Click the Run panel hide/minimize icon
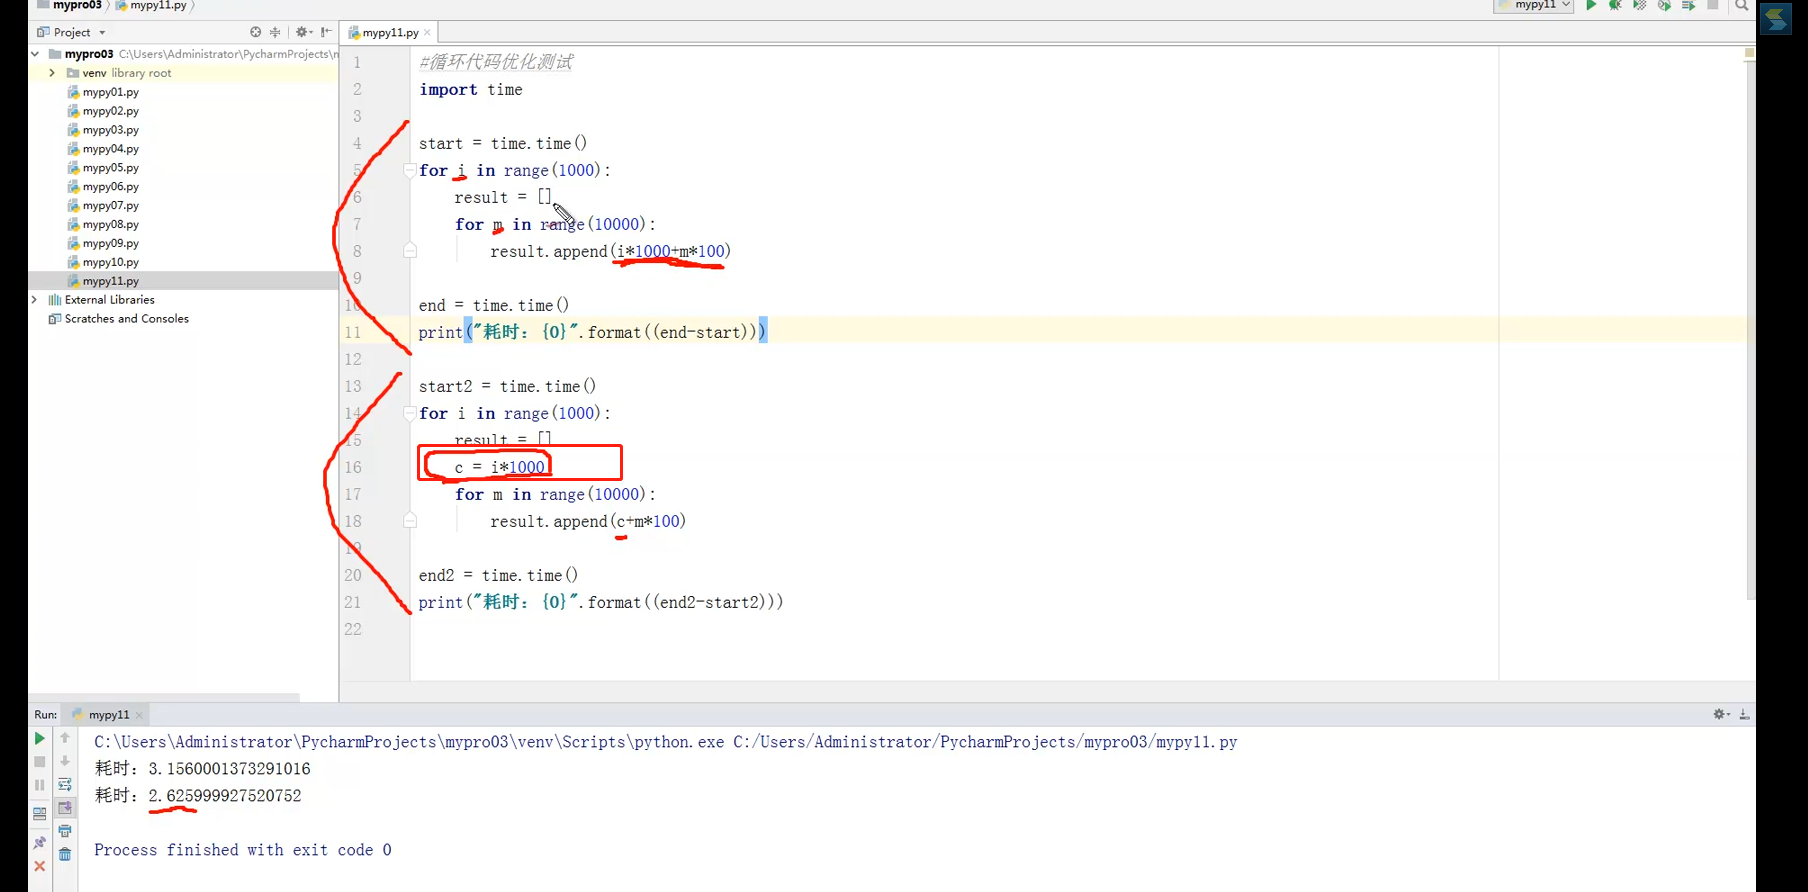 coord(1744,714)
